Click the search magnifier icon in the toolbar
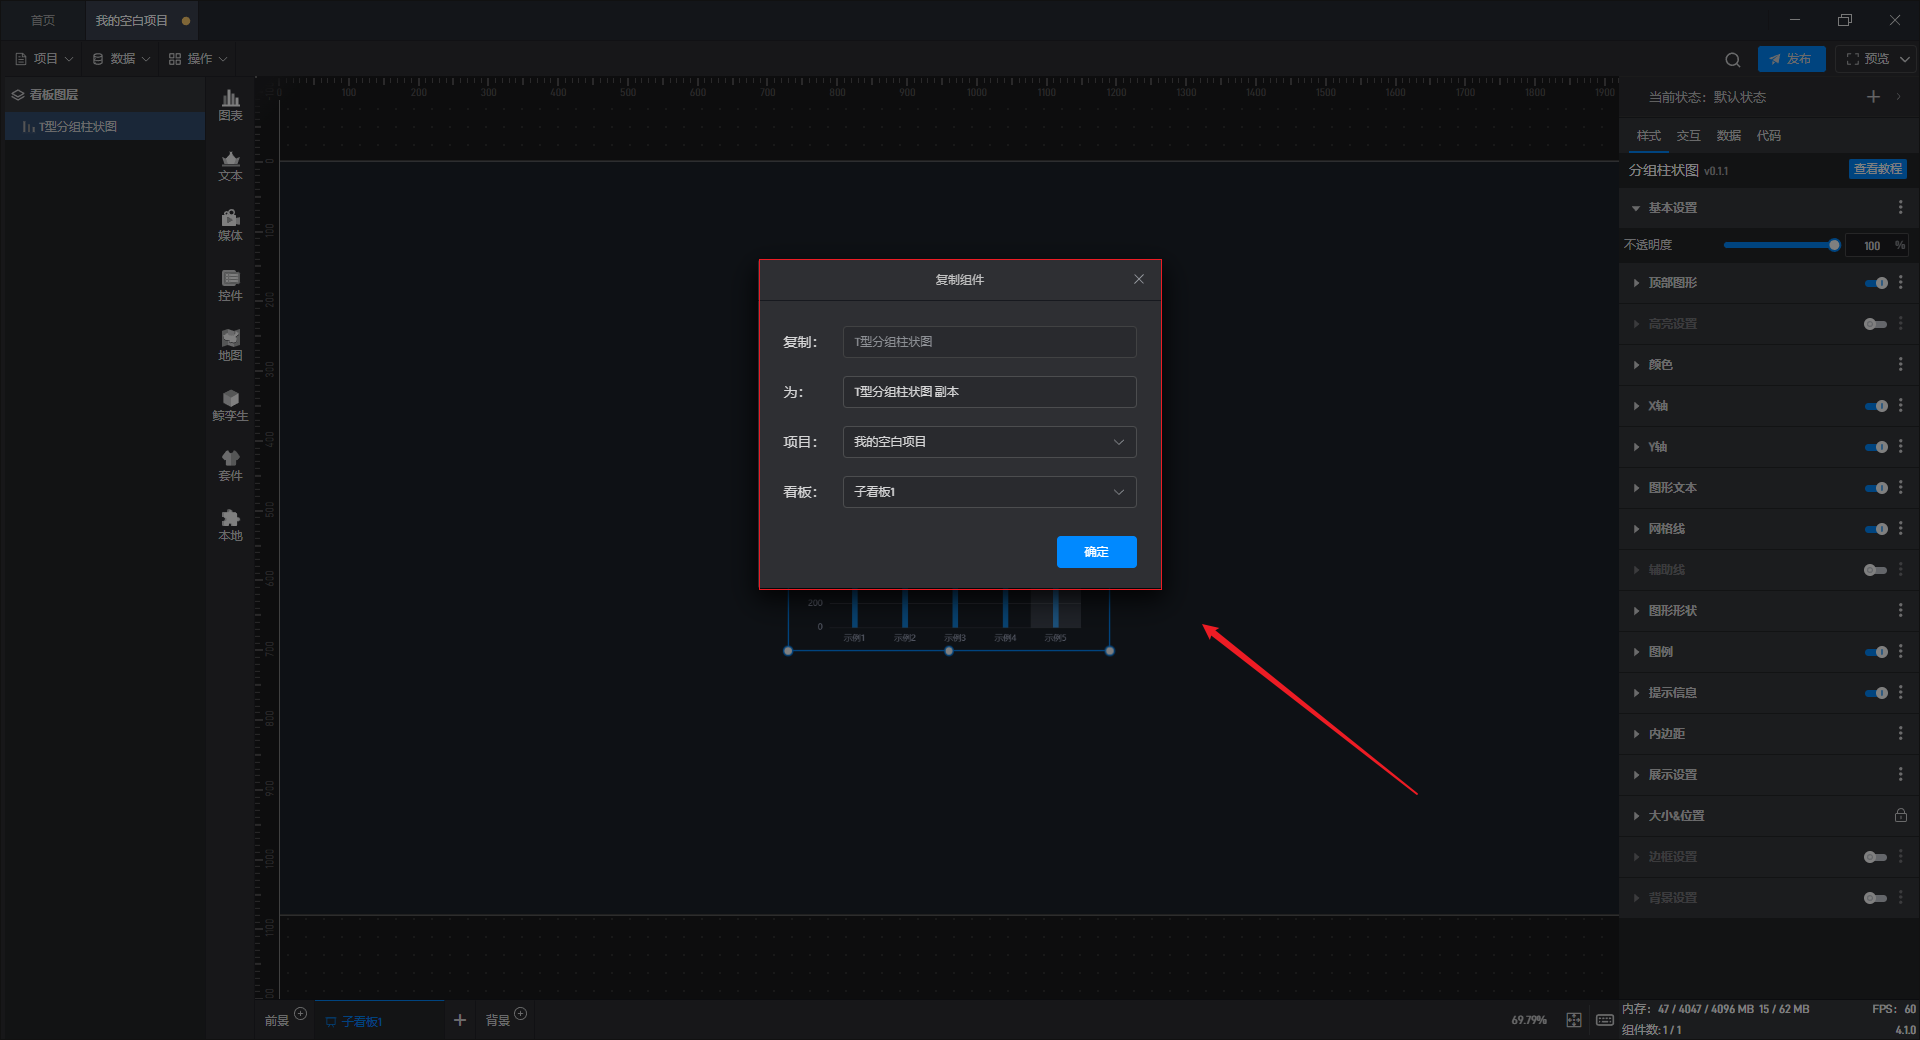Viewport: 1920px width, 1040px height. (x=1733, y=59)
